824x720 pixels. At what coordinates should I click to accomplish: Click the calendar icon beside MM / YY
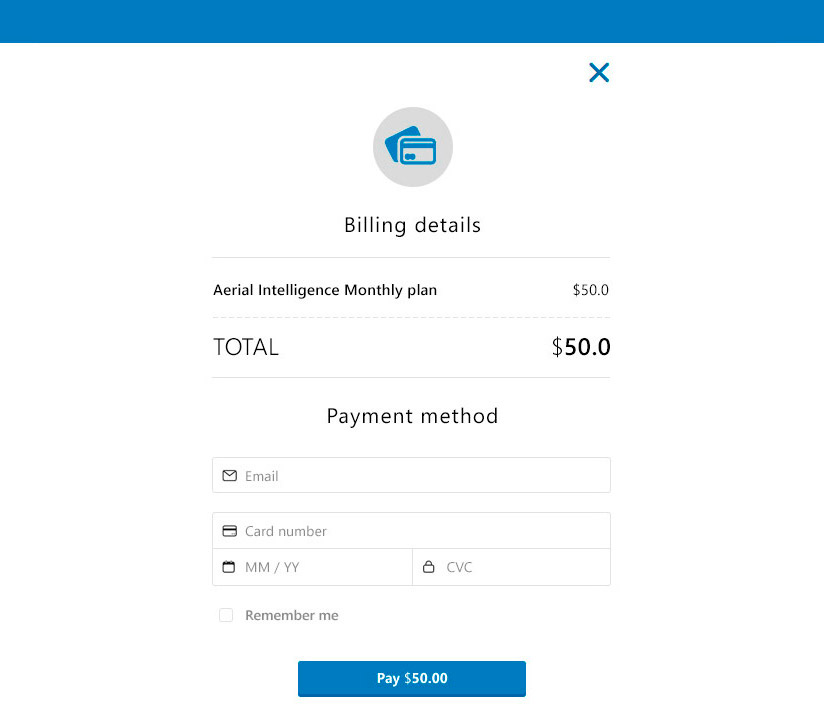(230, 567)
